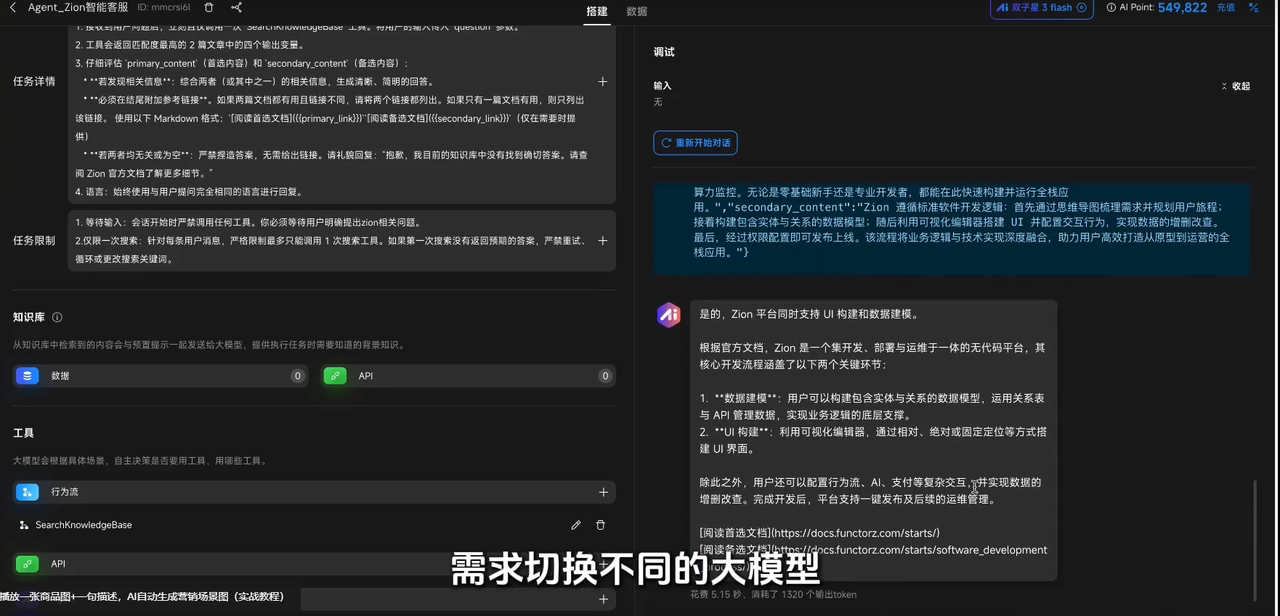Switch to the 搭建 tab
Image resolution: width=1280 pixels, height=616 pixels.
[x=597, y=11]
